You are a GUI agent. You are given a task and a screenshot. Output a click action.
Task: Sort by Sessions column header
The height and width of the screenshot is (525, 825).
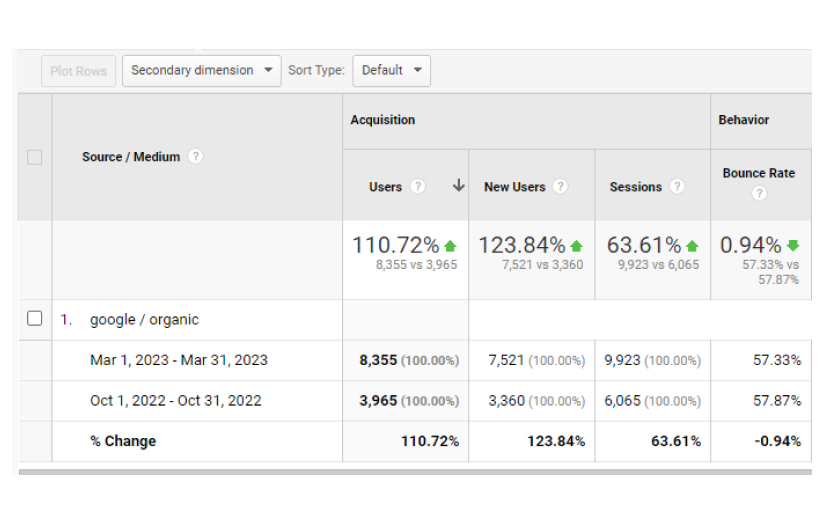coord(636,187)
